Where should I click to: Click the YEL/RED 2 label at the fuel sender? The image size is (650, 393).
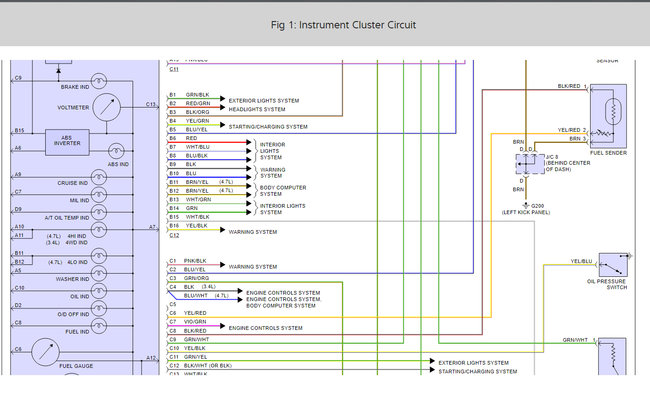572,130
